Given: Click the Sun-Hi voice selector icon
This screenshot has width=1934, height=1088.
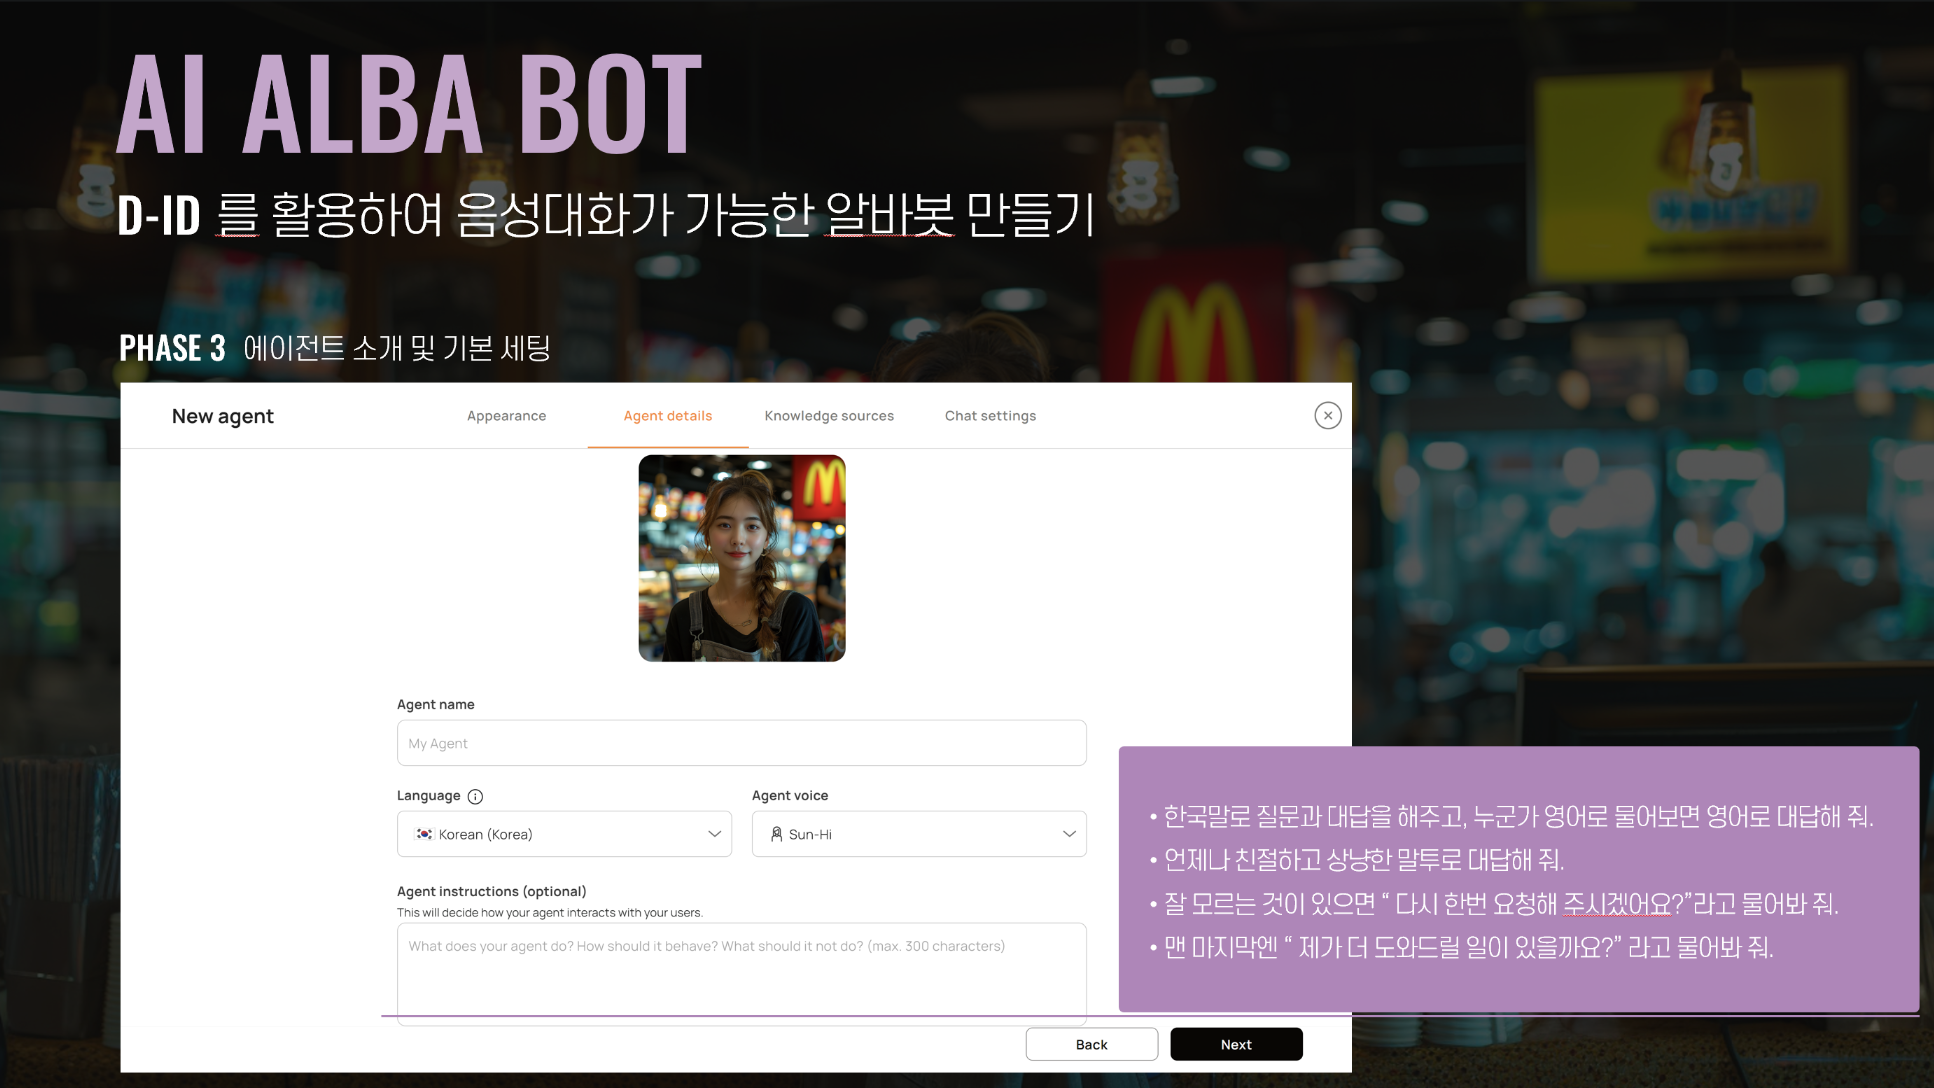Looking at the screenshot, I should tap(776, 833).
